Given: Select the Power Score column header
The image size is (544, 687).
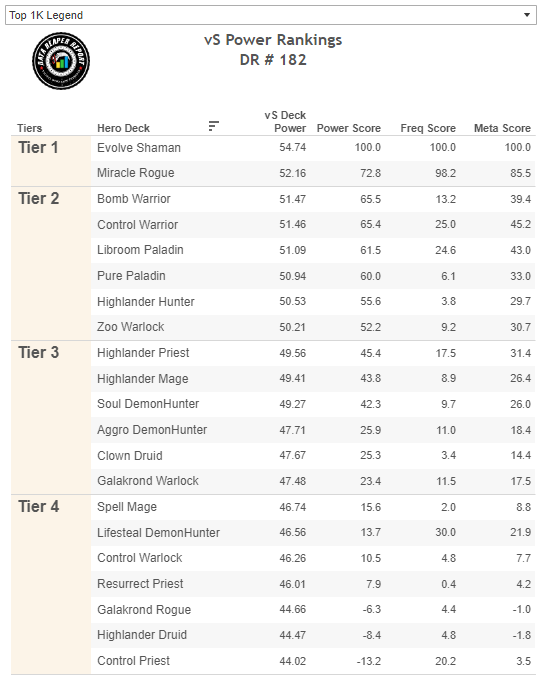Looking at the screenshot, I should [x=349, y=128].
